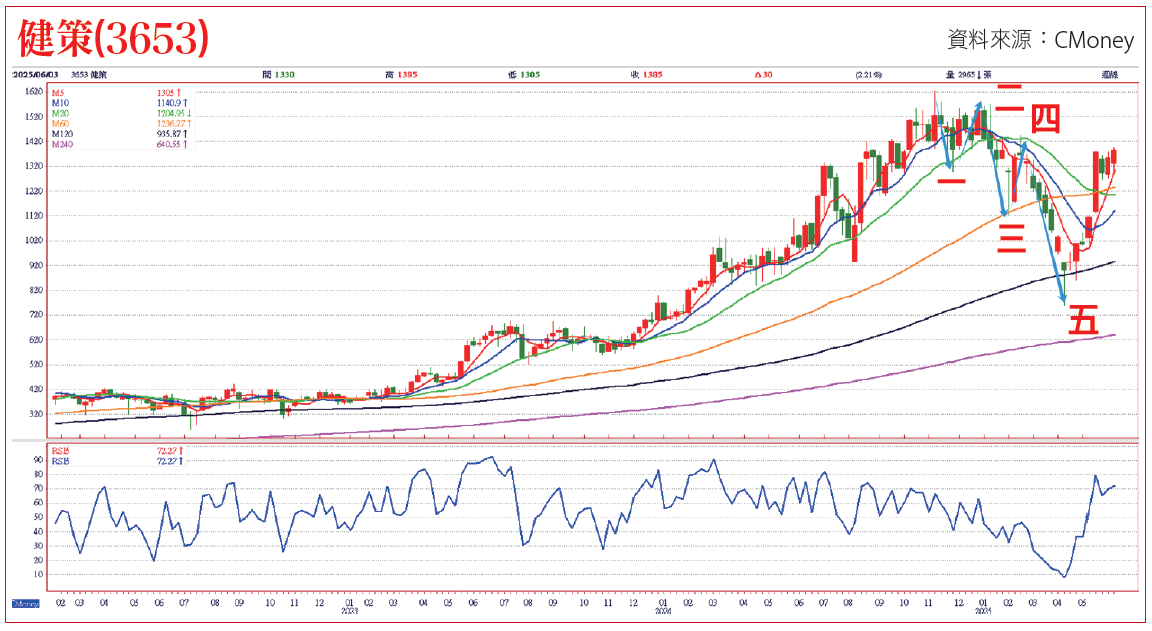Click the red wave label 四
The height and width of the screenshot is (631, 1152).
1045,120
